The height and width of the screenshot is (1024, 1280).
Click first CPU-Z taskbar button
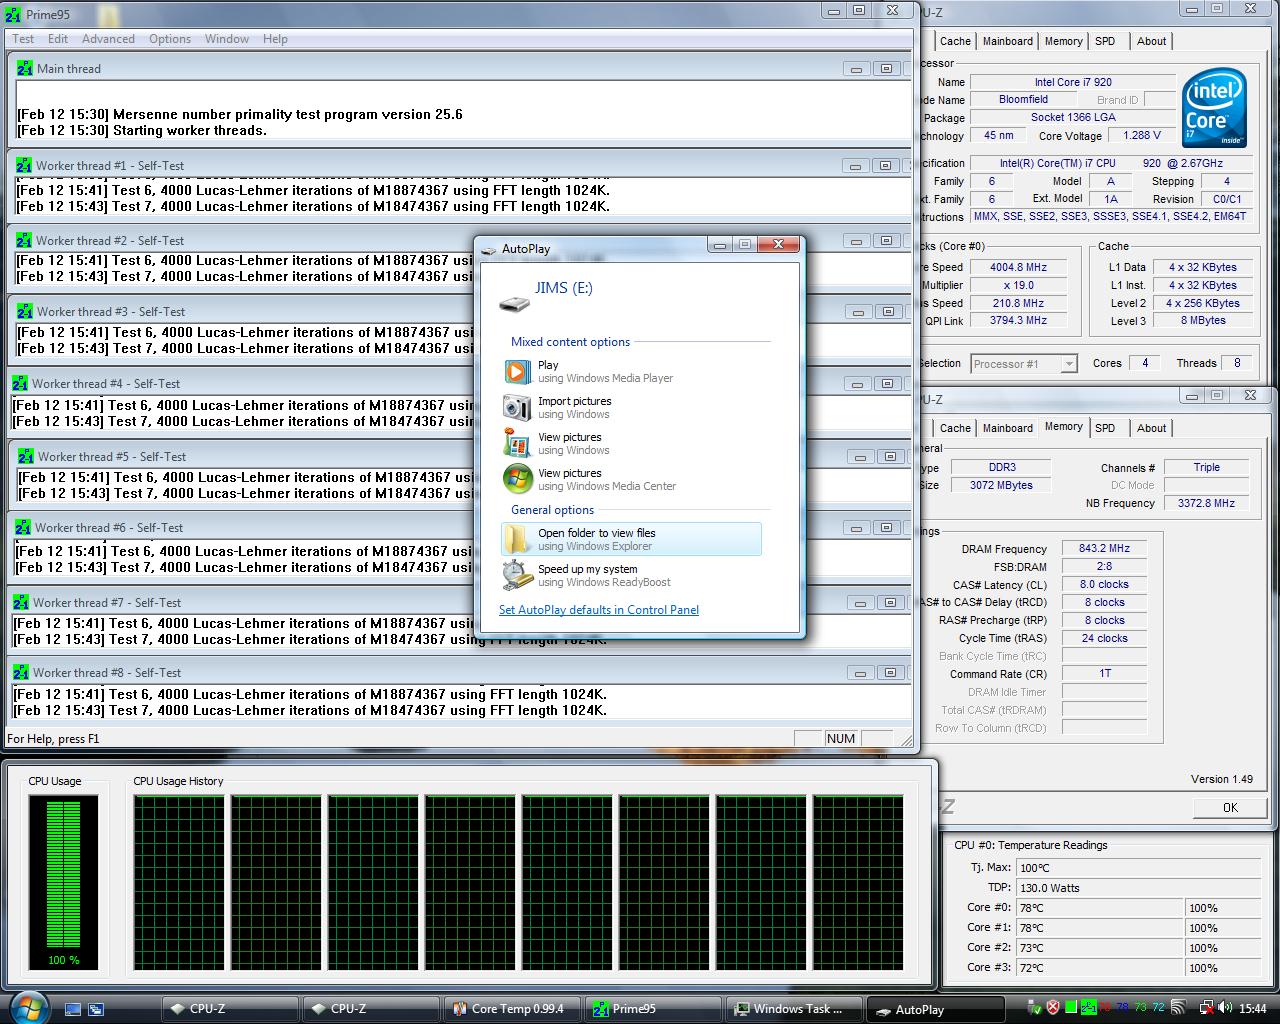coord(231,1009)
